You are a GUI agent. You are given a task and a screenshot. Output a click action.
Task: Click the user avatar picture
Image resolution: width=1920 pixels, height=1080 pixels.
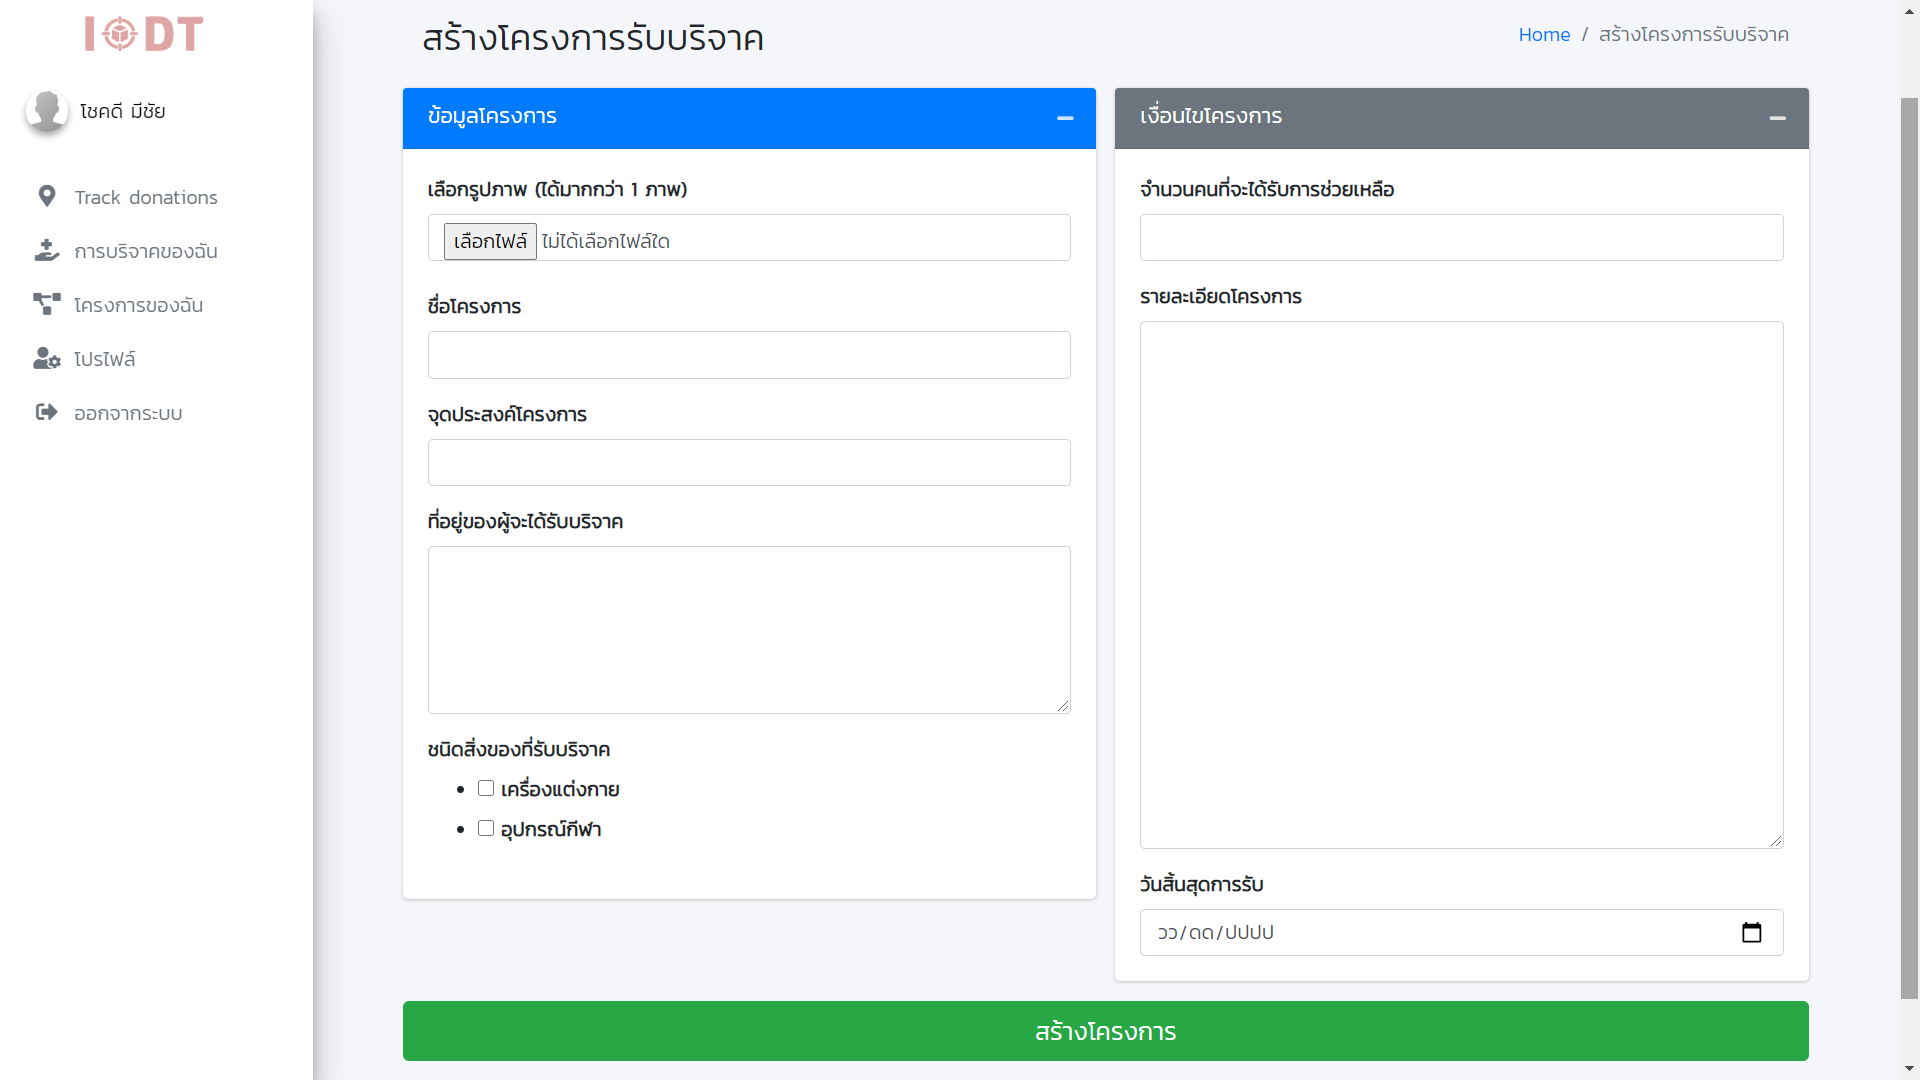[46, 111]
